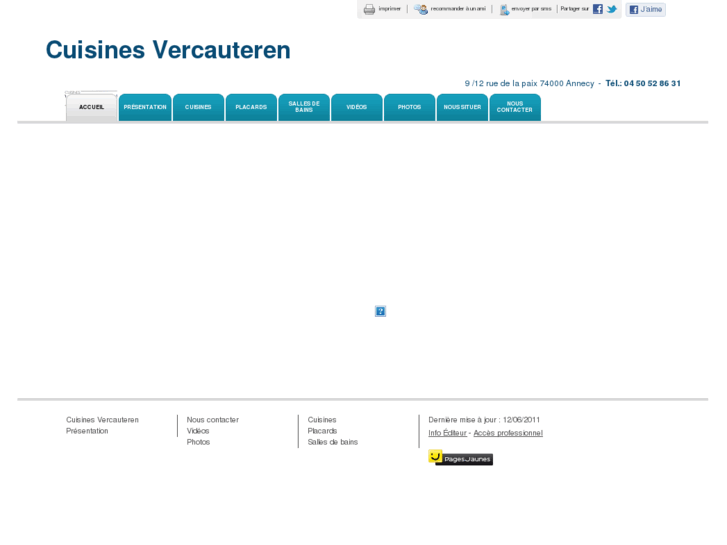Open the Info Éditeur footer link
The height and width of the screenshot is (545, 727).
click(447, 433)
